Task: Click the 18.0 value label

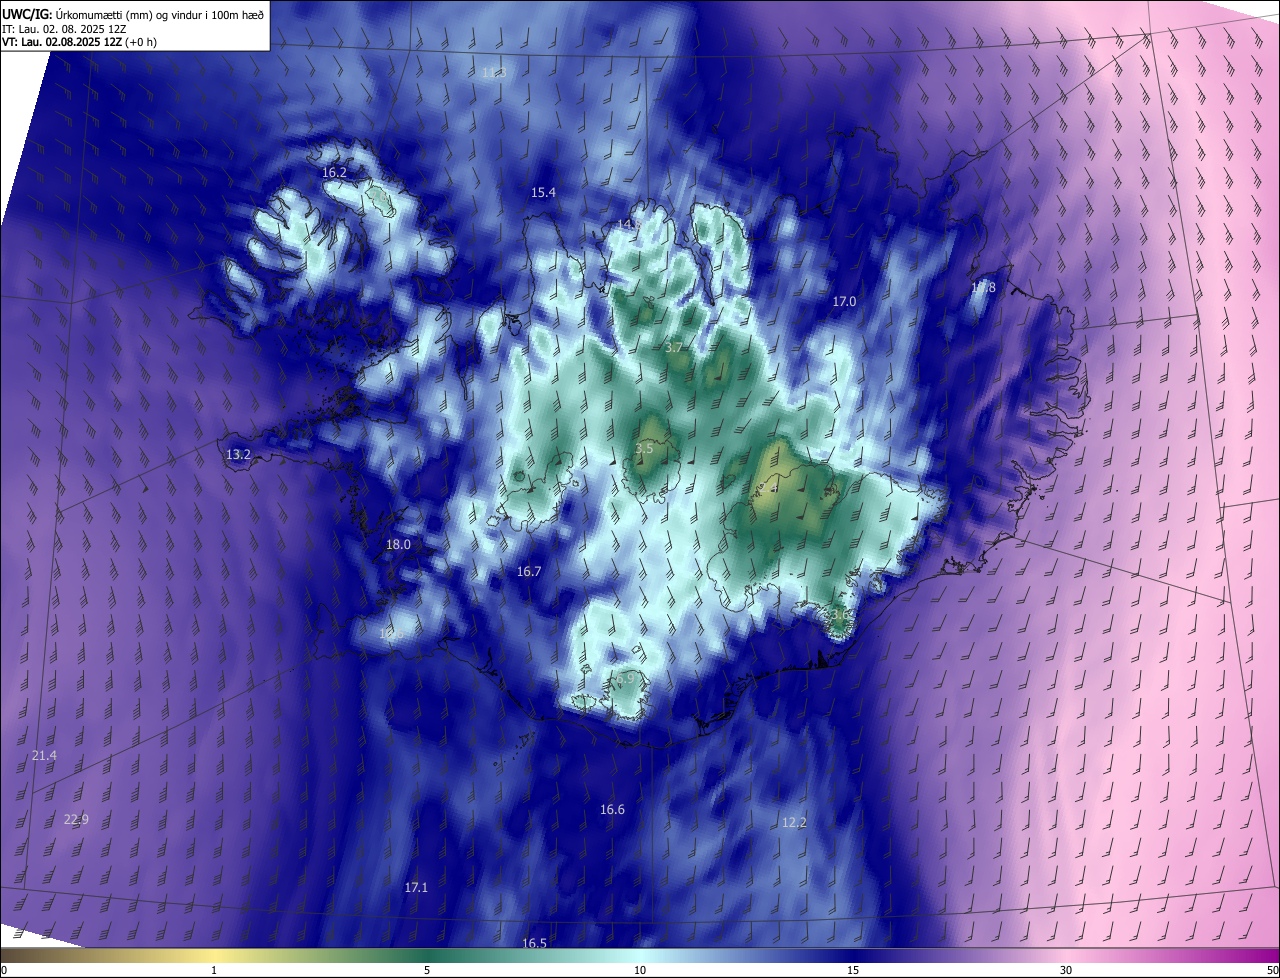Action: coord(398,545)
